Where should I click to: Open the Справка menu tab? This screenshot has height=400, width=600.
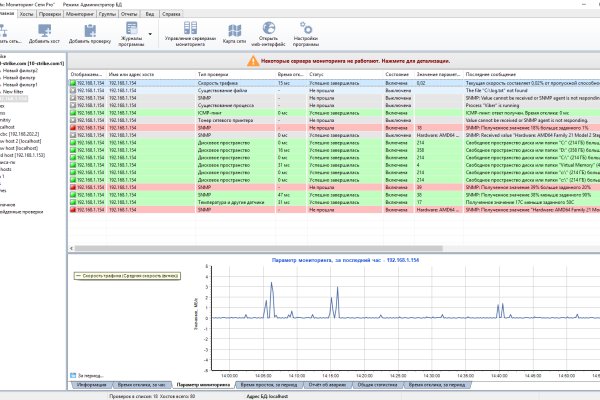172,15
